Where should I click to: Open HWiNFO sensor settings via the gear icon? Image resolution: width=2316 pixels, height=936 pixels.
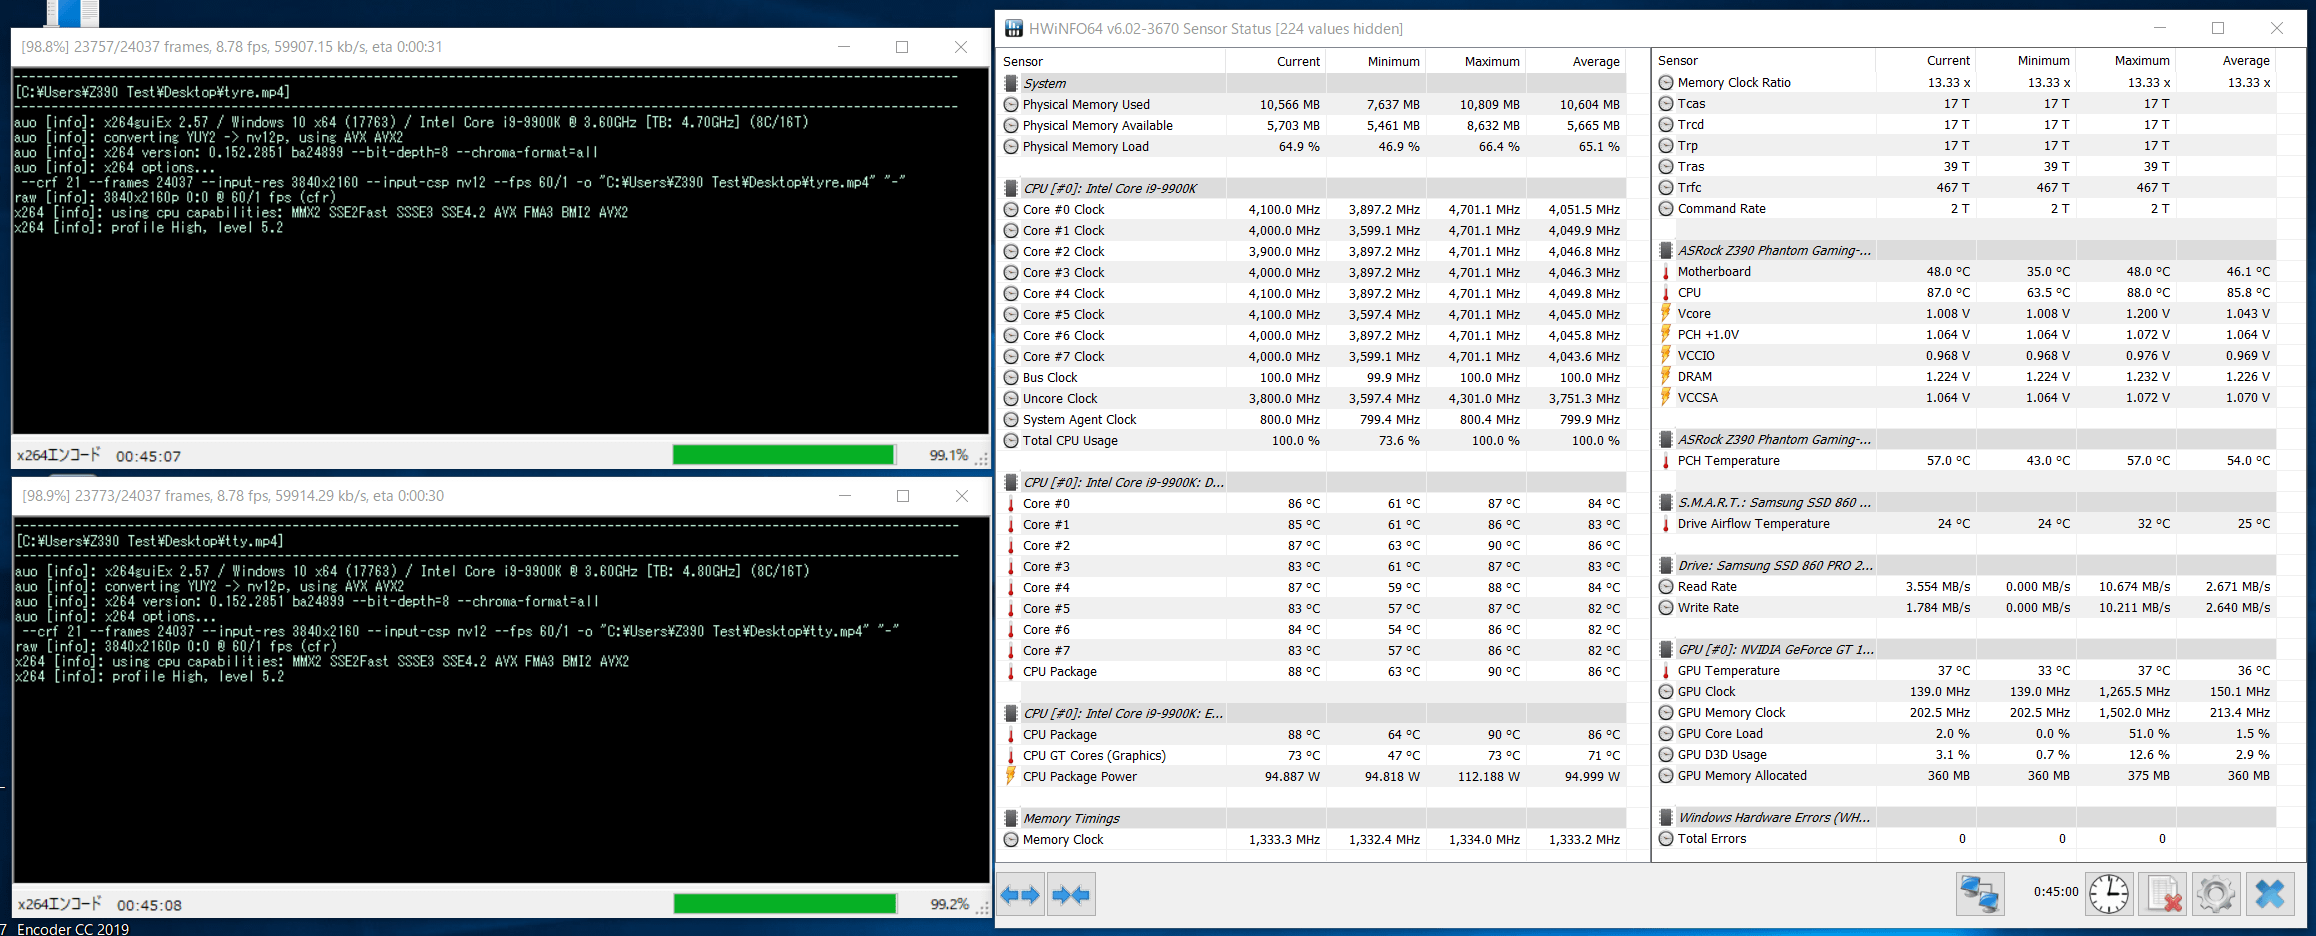tap(2216, 894)
